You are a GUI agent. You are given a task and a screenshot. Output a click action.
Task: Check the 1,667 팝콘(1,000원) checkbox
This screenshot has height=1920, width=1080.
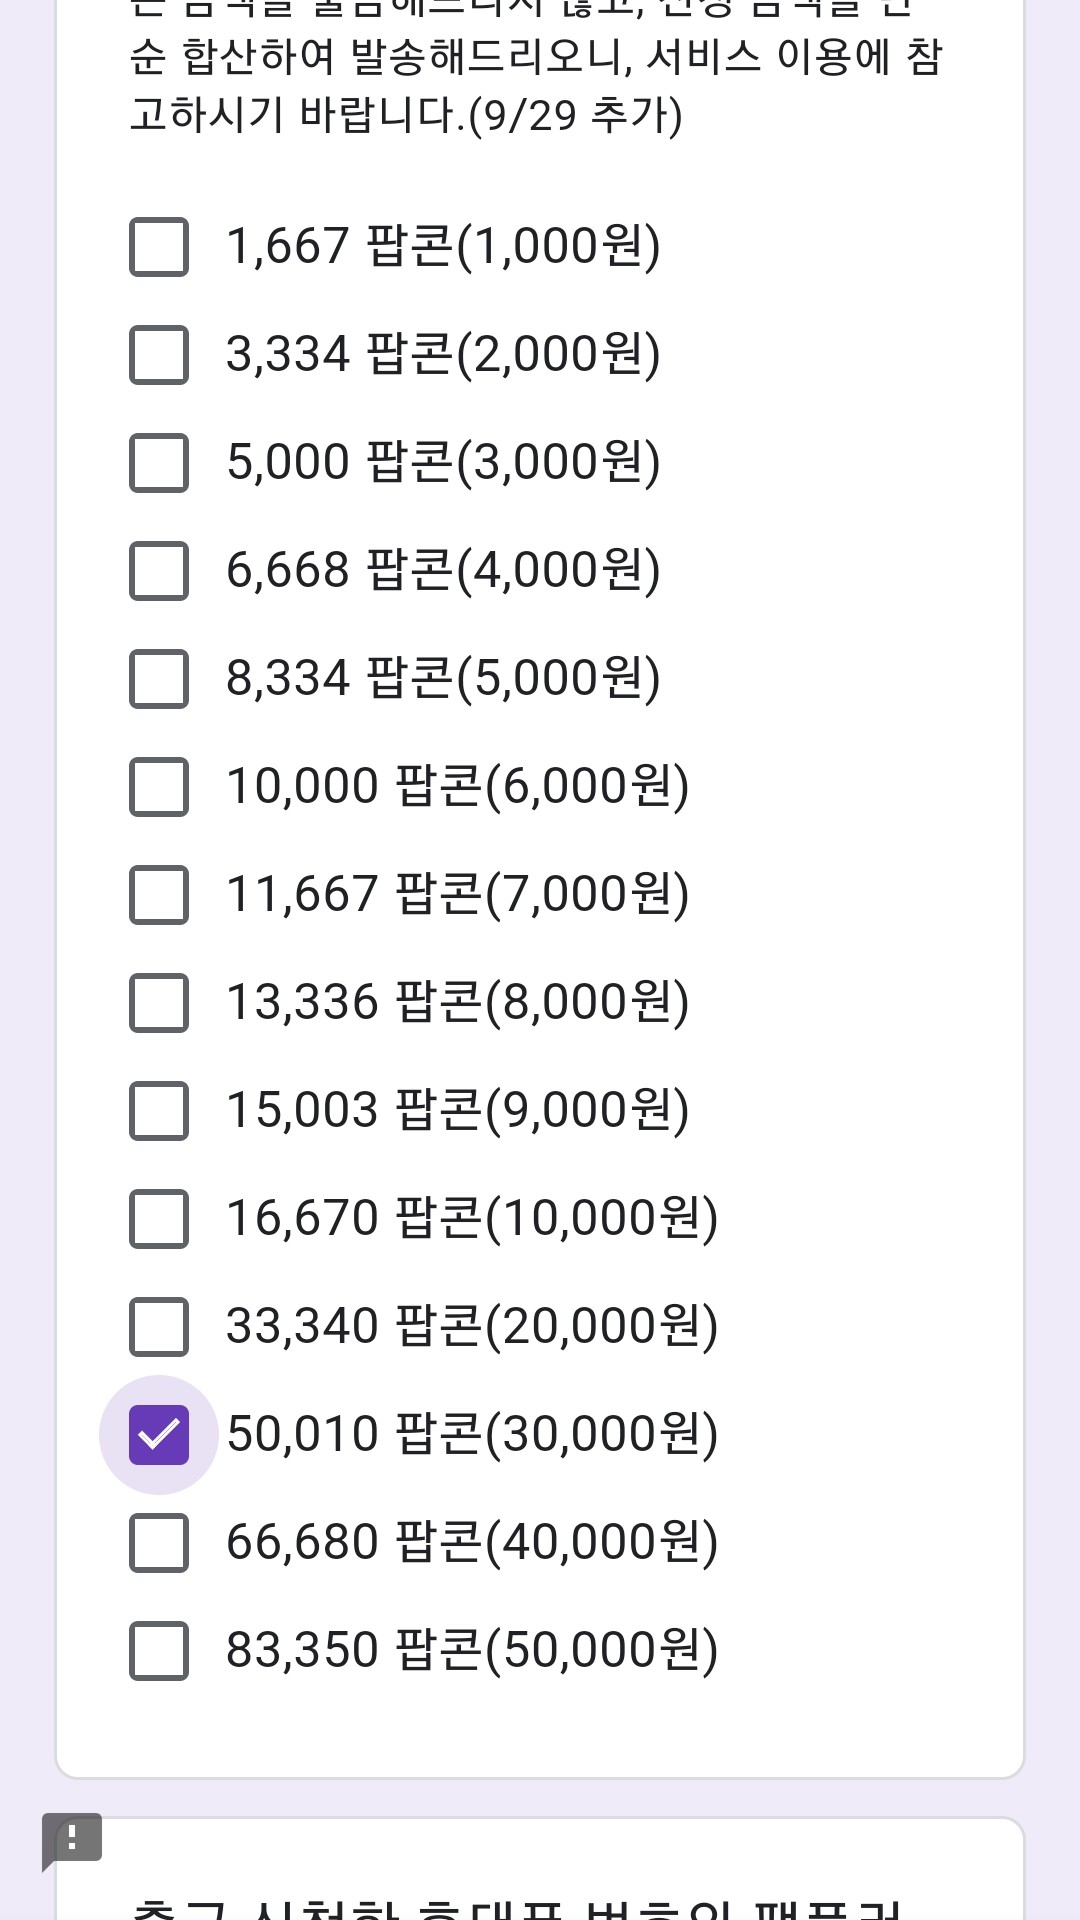(159, 246)
